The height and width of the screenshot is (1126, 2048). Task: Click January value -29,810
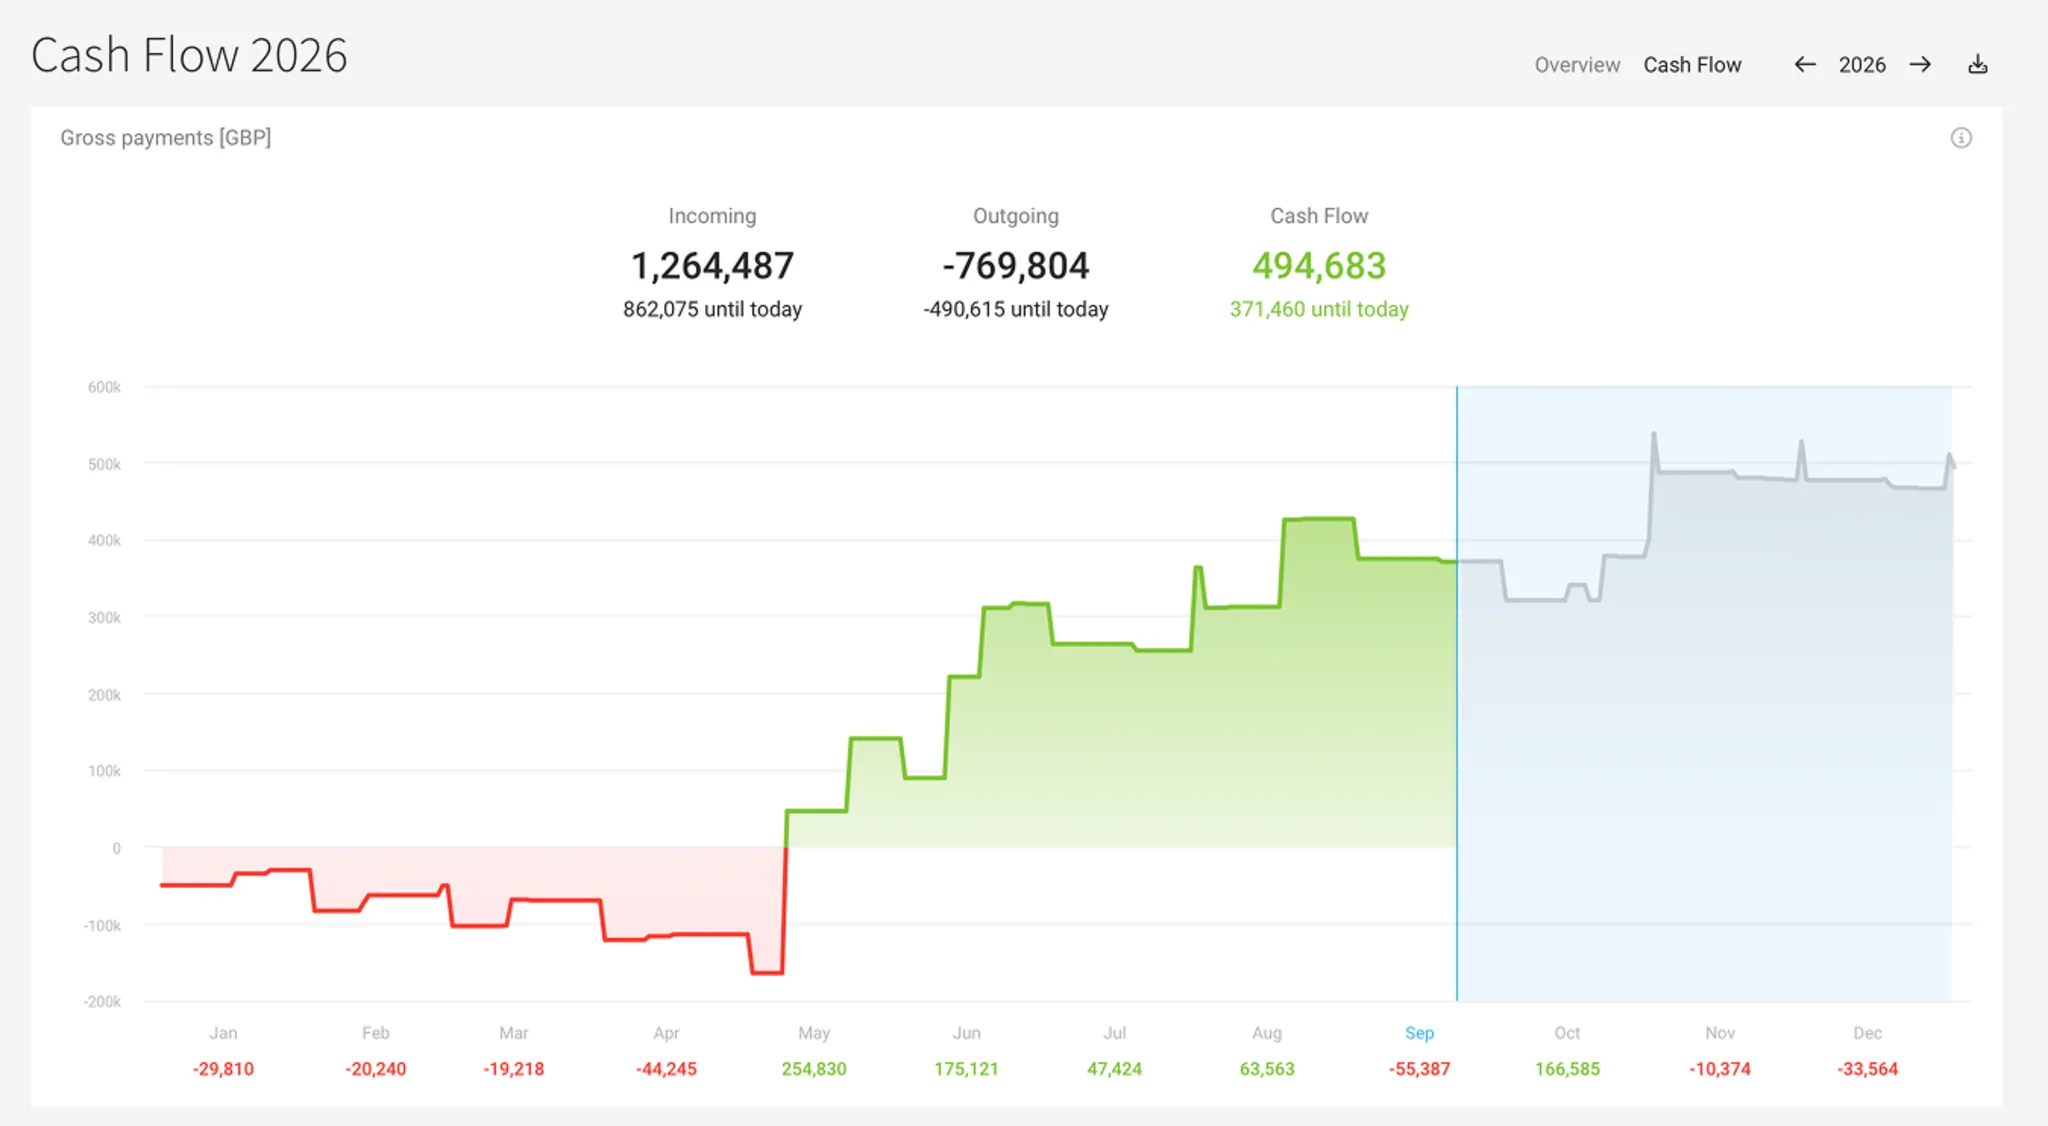click(223, 1069)
